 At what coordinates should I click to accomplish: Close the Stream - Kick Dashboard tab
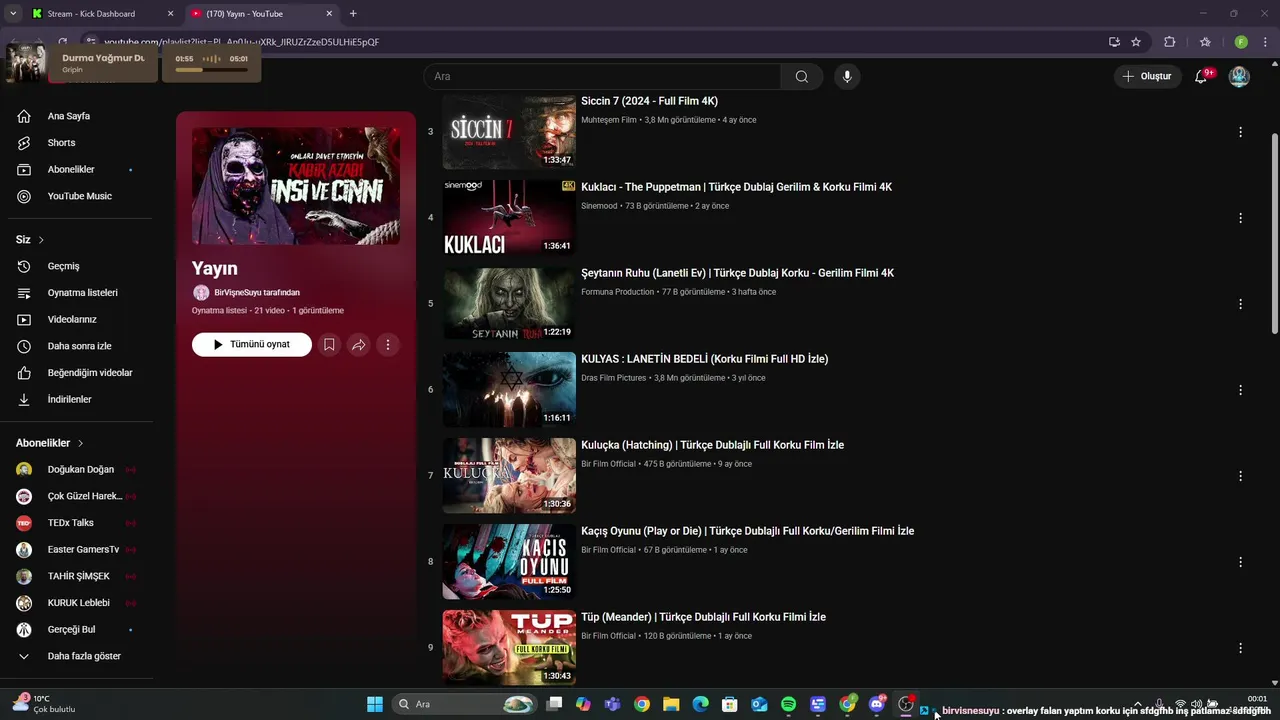tap(170, 14)
